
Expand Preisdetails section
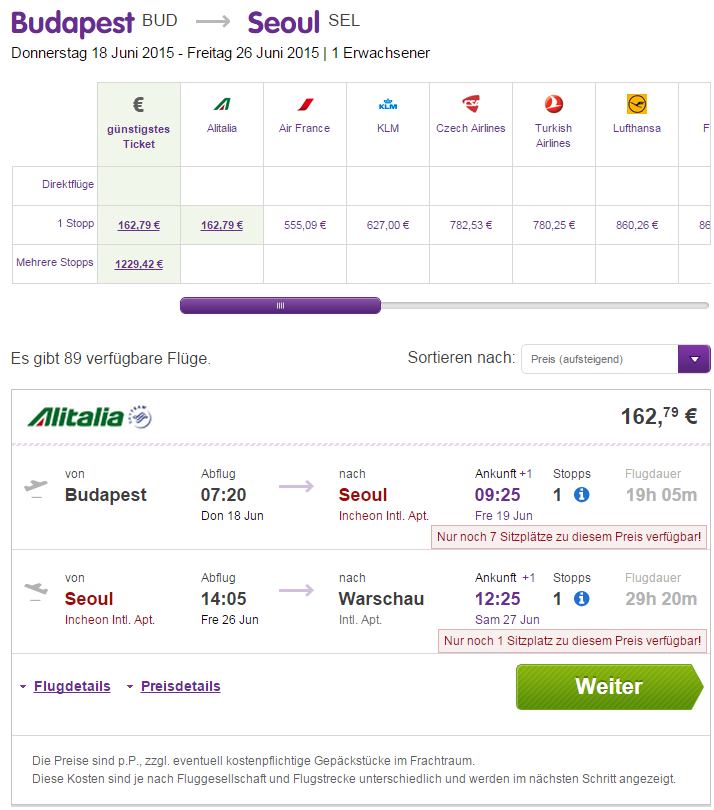tap(180, 686)
